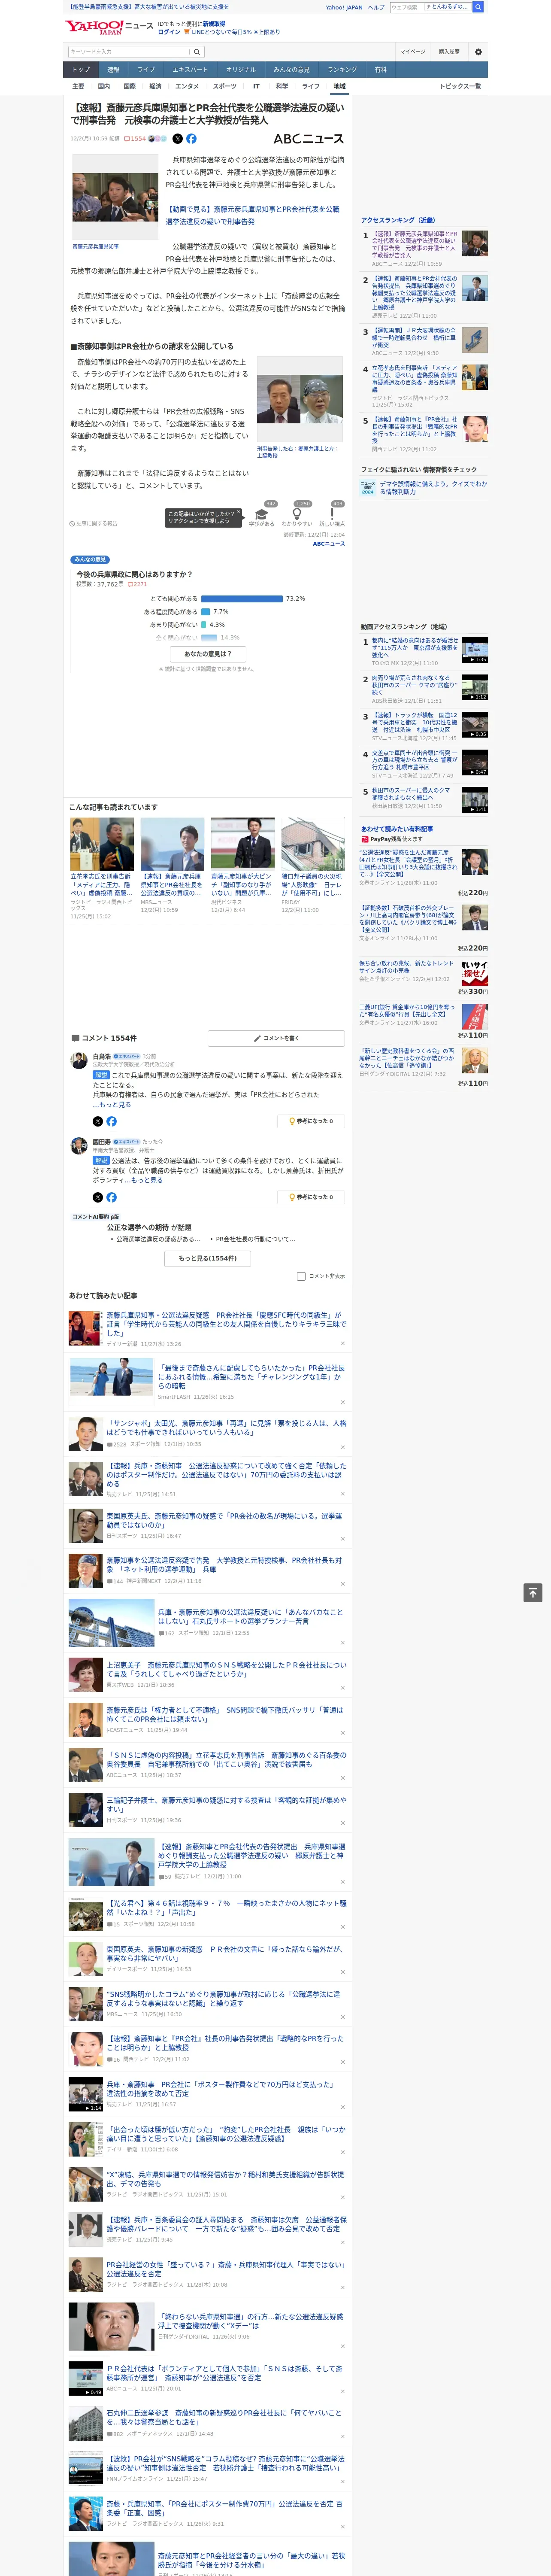The image size is (551, 2576).
Task: Share article on X next to comment count
Action: click(x=178, y=139)
